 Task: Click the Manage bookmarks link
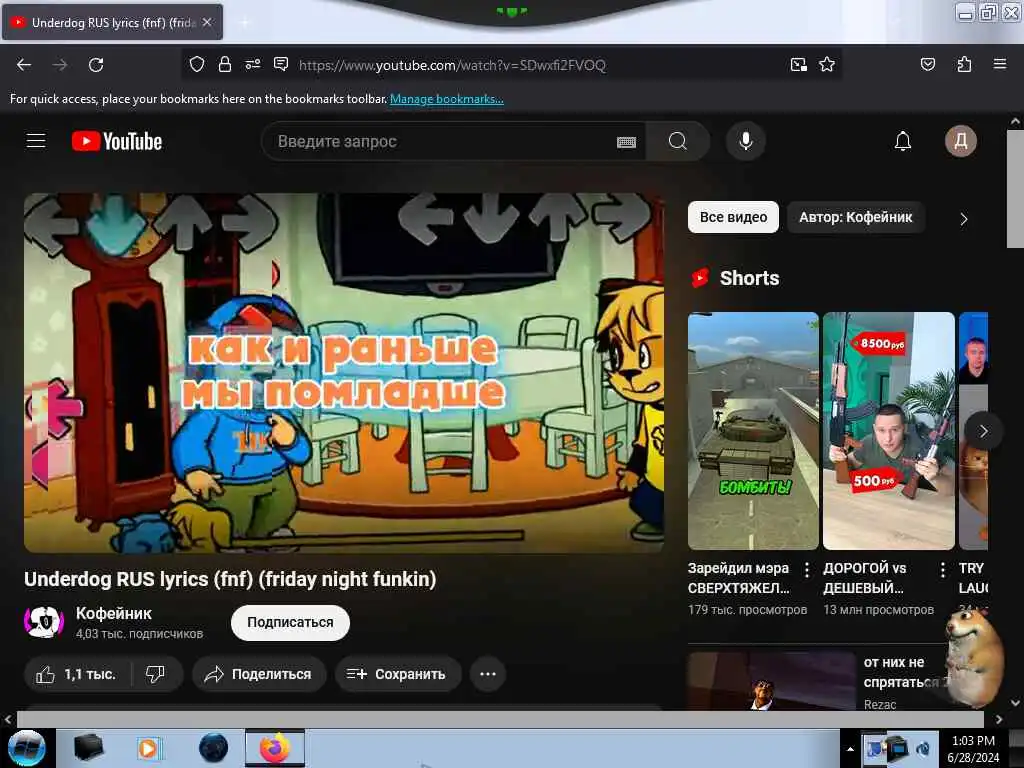point(447,99)
